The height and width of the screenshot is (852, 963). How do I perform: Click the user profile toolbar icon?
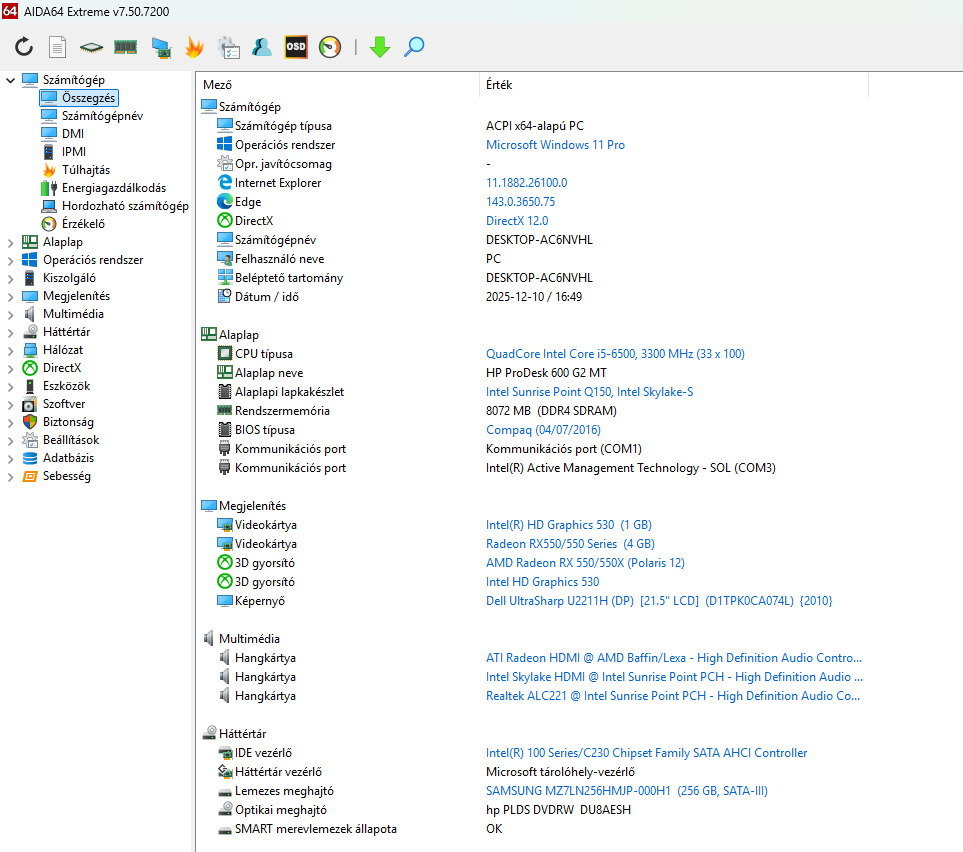pyautogui.click(x=262, y=47)
